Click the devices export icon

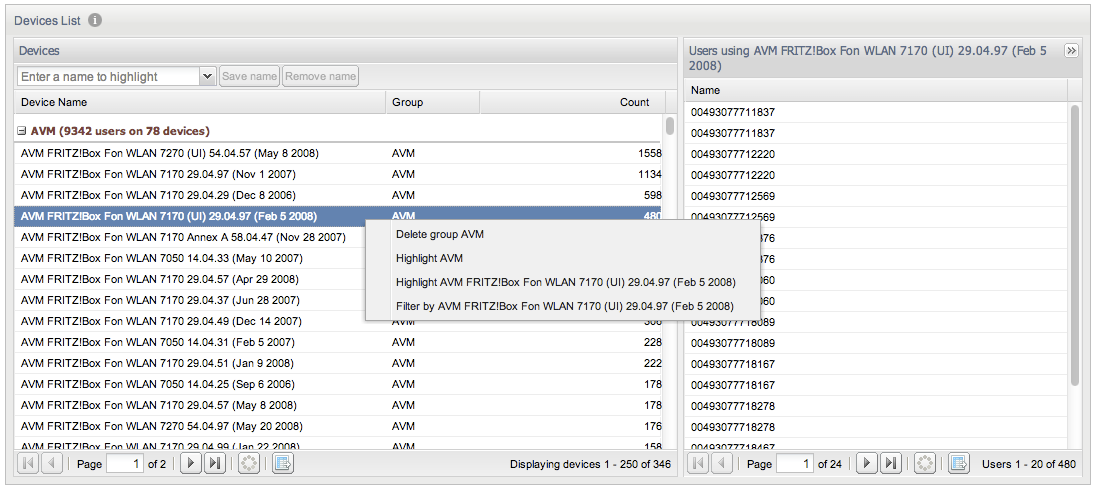tap(282, 464)
